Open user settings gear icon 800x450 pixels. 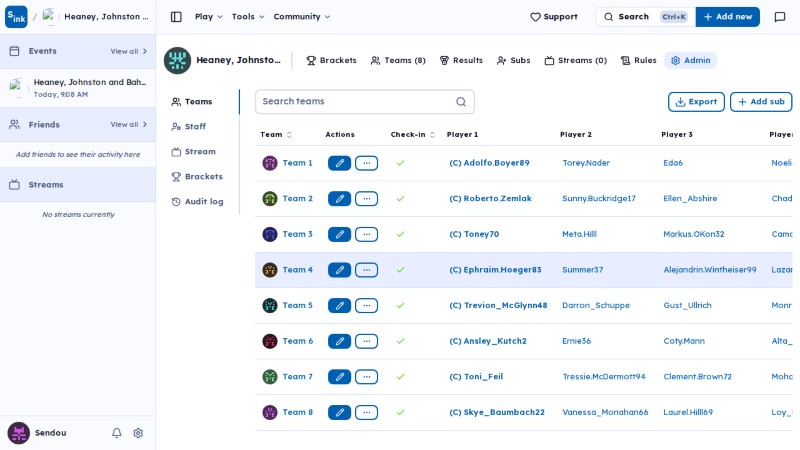(138, 433)
